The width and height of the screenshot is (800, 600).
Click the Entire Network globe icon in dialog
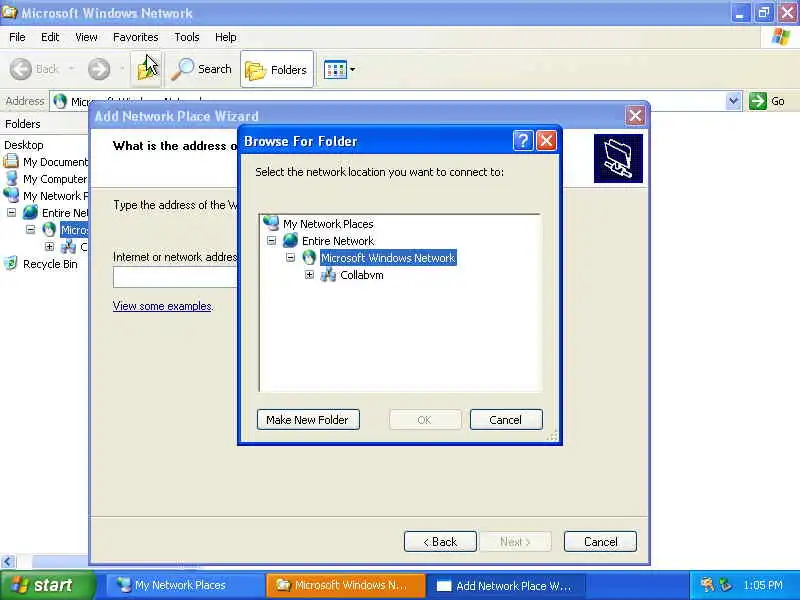290,240
